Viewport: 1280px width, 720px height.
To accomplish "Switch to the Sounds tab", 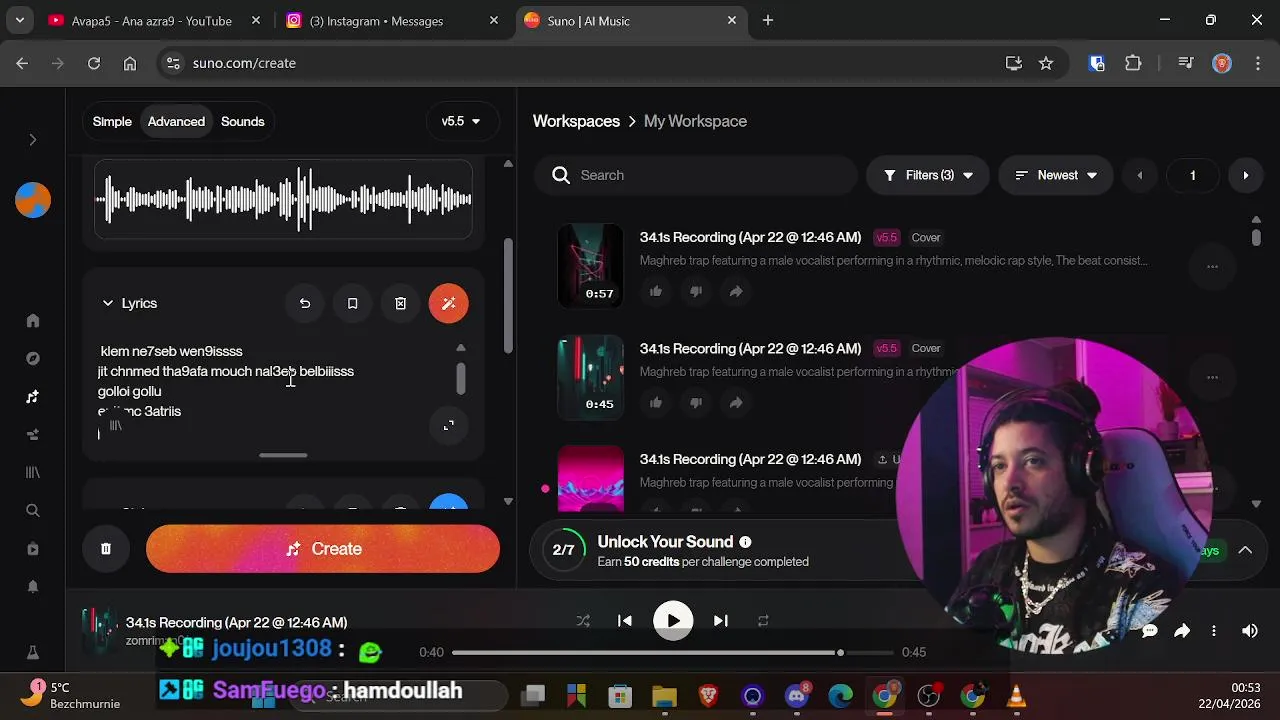I will (x=243, y=121).
